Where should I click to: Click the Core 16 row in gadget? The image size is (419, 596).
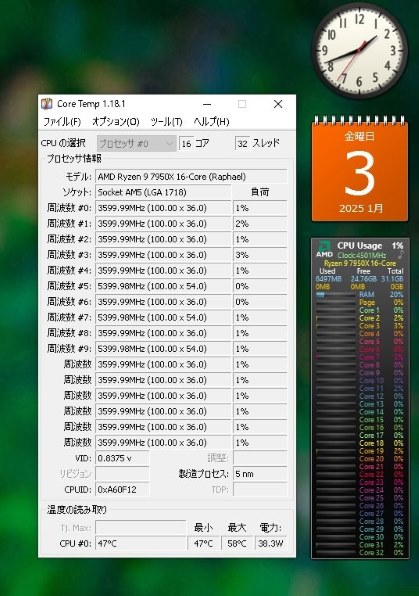click(x=360, y=427)
